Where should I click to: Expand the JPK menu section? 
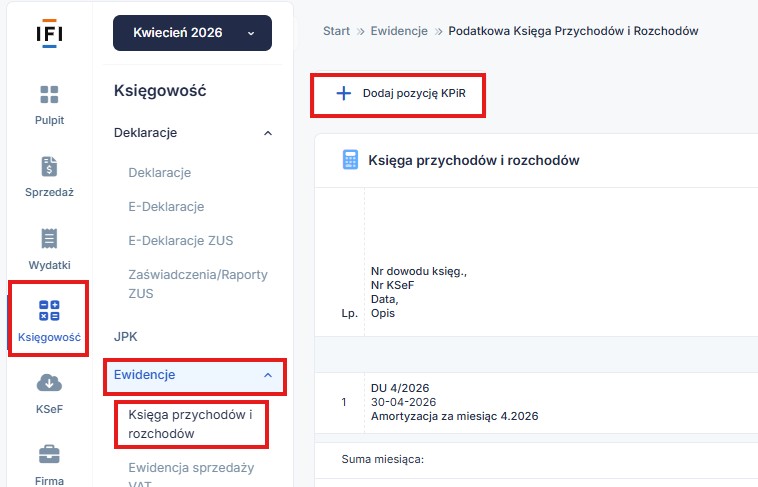pyautogui.click(x=126, y=337)
